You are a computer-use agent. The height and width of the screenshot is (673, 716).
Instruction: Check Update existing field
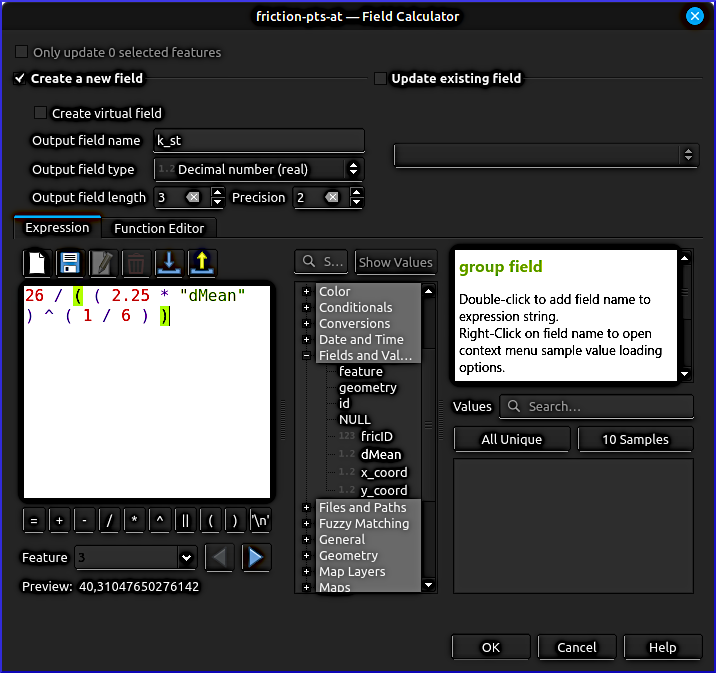[x=380, y=79]
